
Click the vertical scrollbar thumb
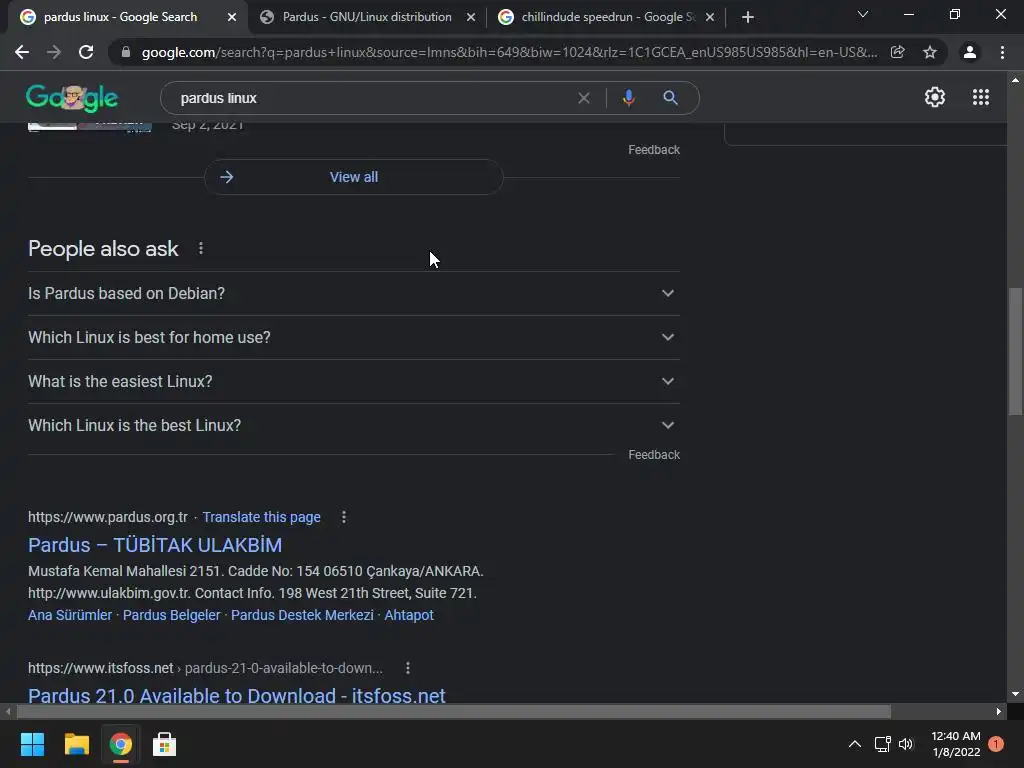(x=1015, y=351)
